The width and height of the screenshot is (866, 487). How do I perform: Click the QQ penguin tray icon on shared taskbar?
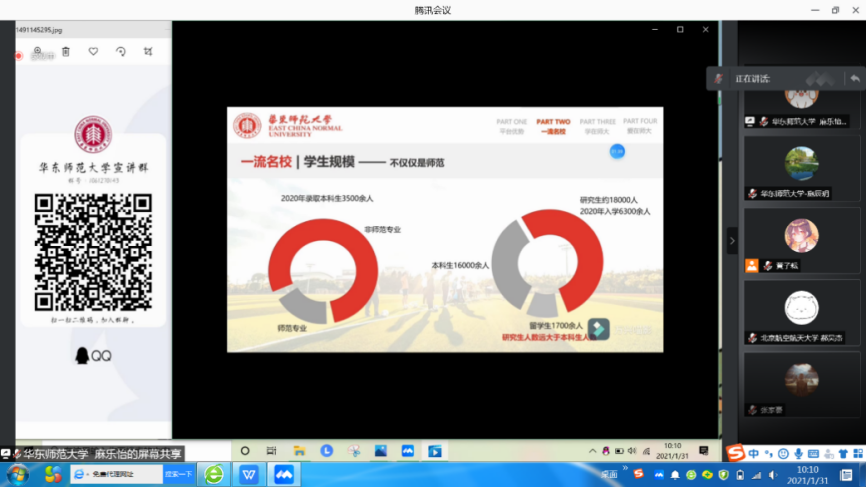[606, 451]
